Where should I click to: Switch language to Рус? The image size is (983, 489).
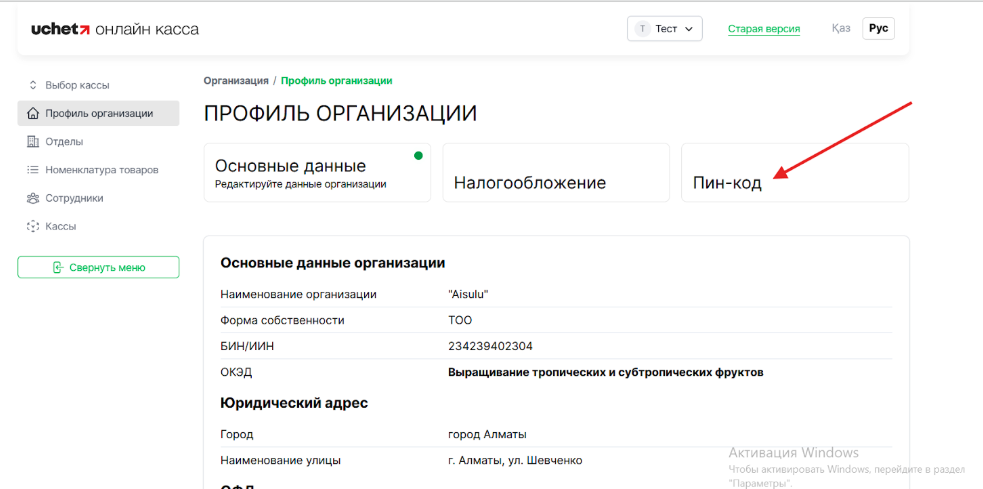pyautogui.click(x=878, y=29)
